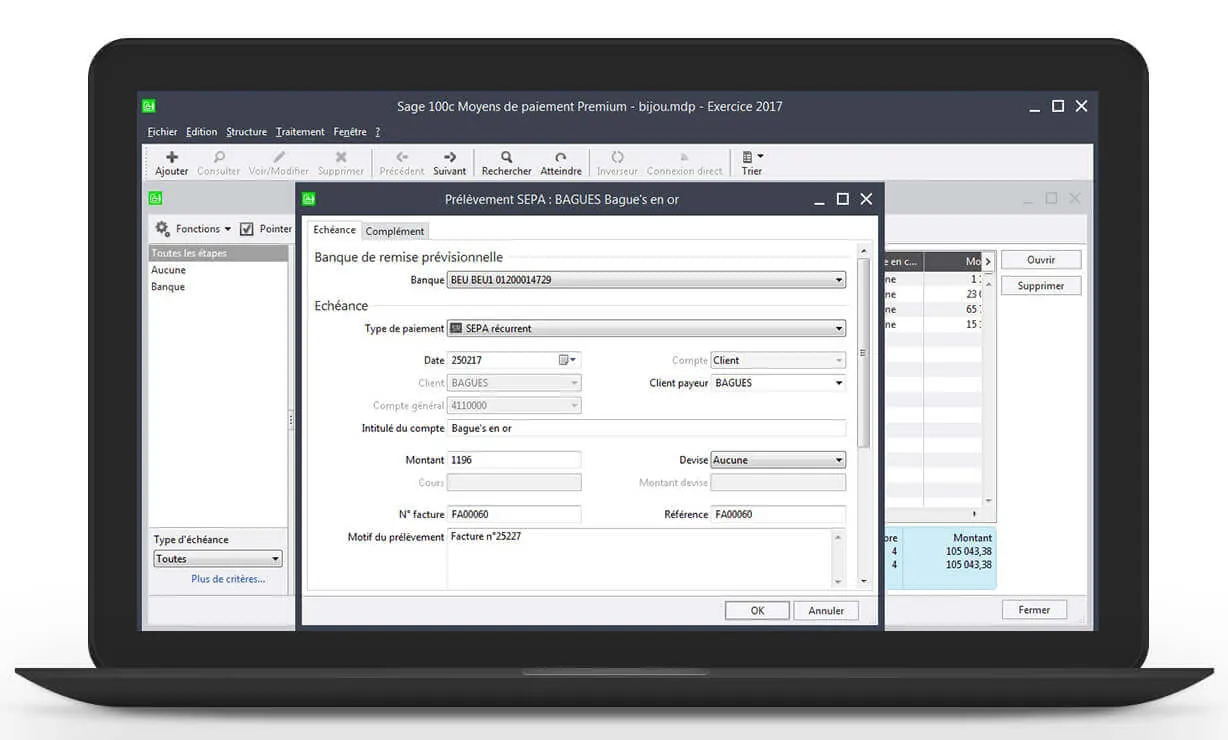Expand the Banque dropdown
Screen dimensions: 1228x740
pyautogui.click(x=838, y=280)
